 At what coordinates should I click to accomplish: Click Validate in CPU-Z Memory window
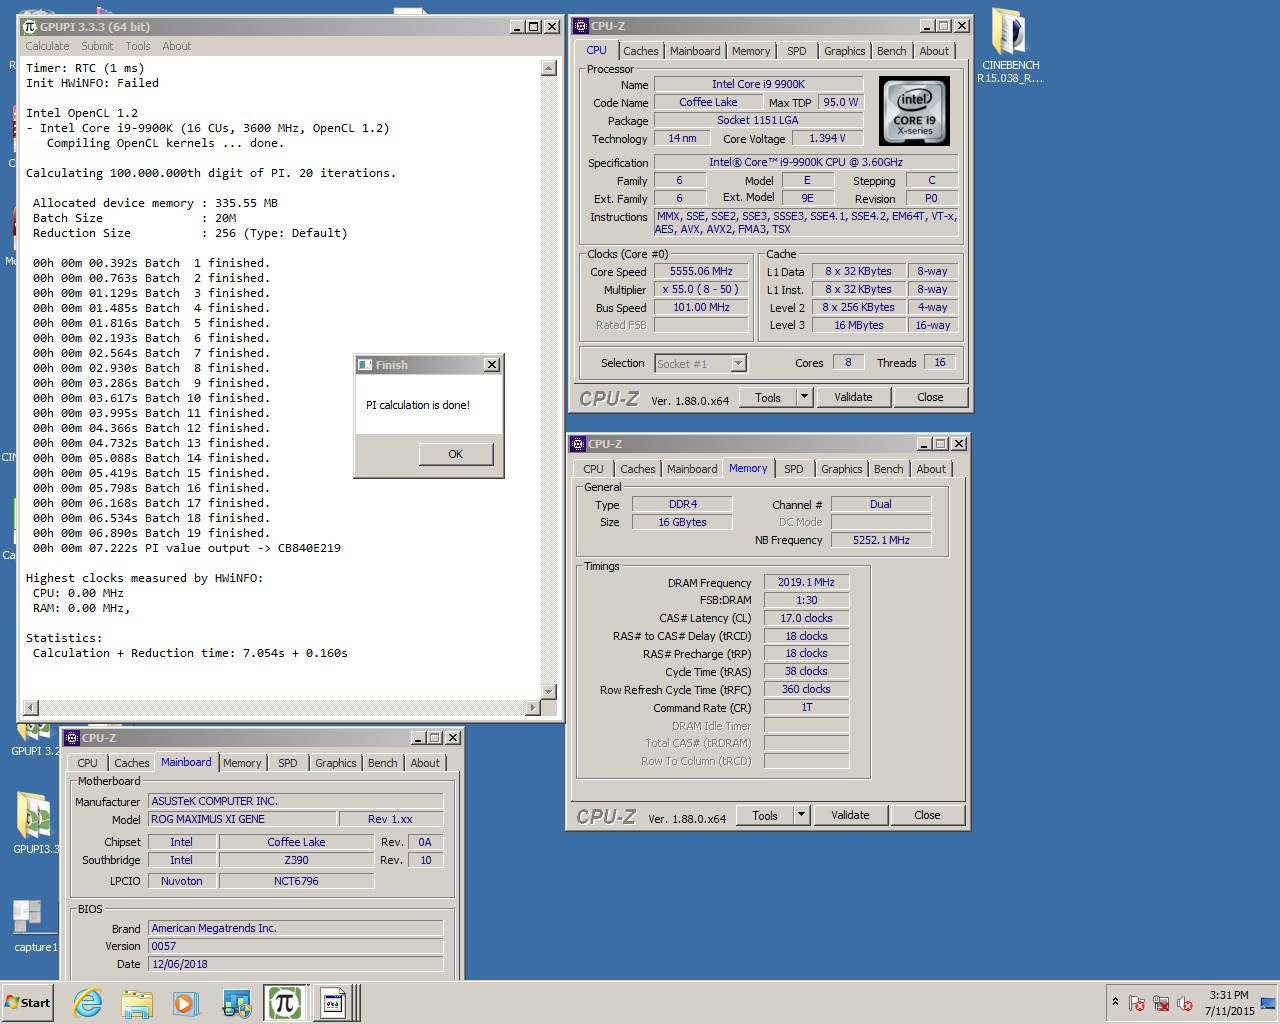click(850, 815)
